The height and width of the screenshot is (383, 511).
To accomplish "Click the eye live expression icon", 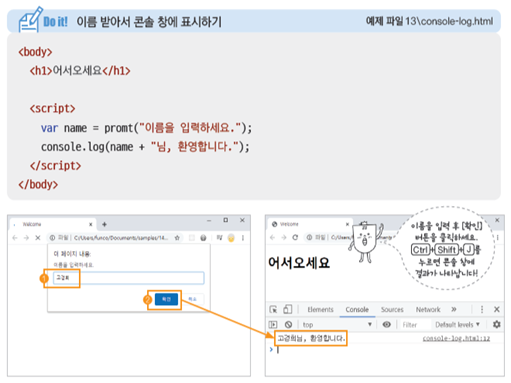I will [387, 324].
